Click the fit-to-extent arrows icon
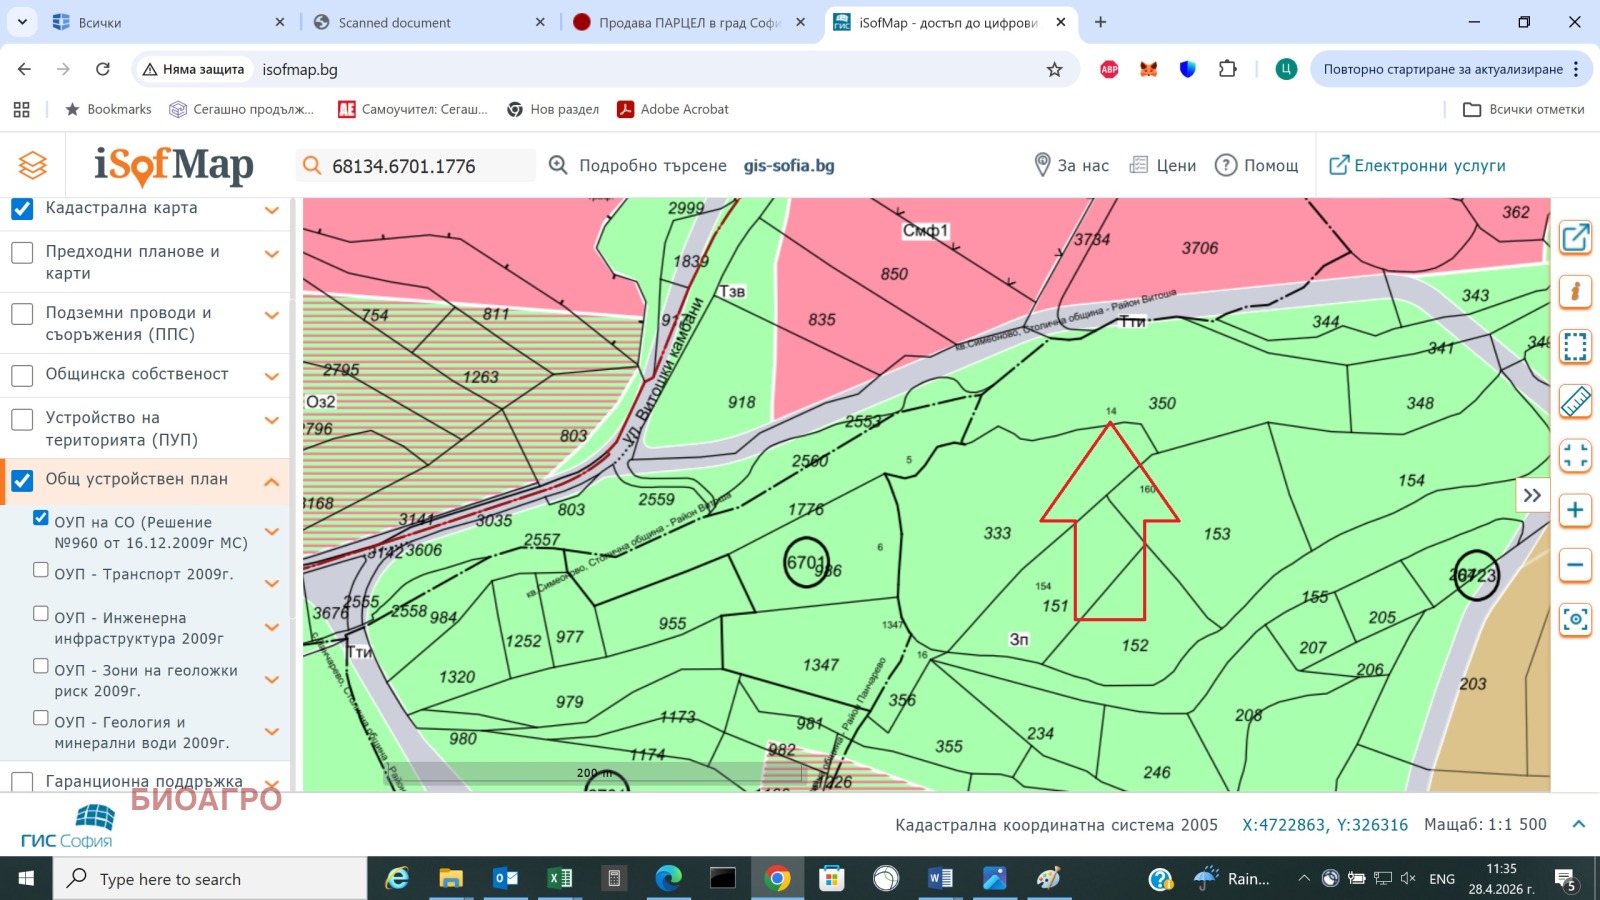The height and width of the screenshot is (900, 1600). click(x=1575, y=456)
